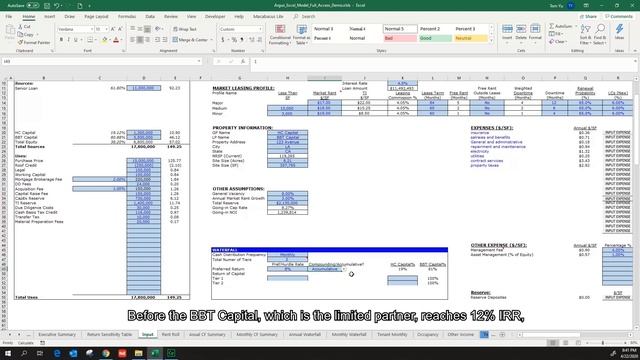Open the Fill dropdown in Editing group
The image size is (640, 360).
pyautogui.click(x=557, y=34)
